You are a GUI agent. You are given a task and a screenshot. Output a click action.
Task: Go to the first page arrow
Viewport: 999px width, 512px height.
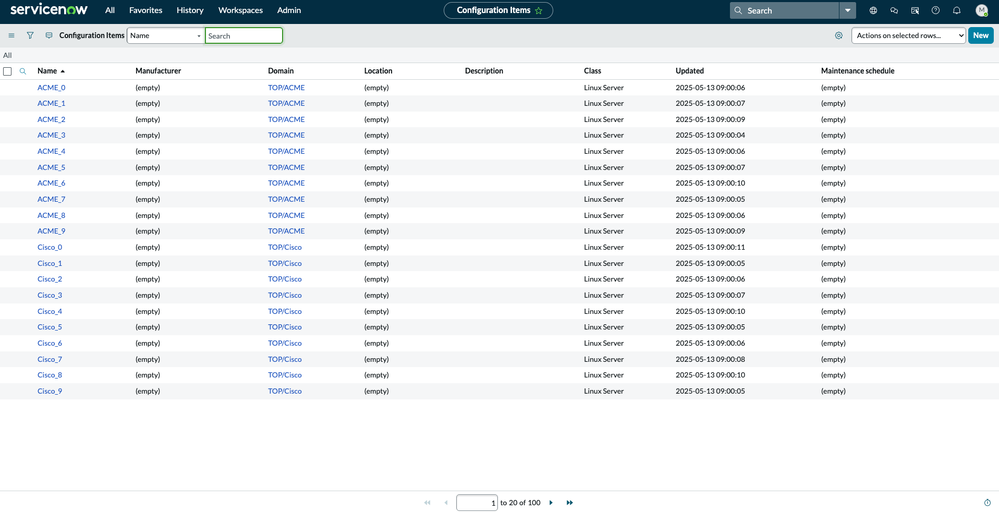click(427, 502)
